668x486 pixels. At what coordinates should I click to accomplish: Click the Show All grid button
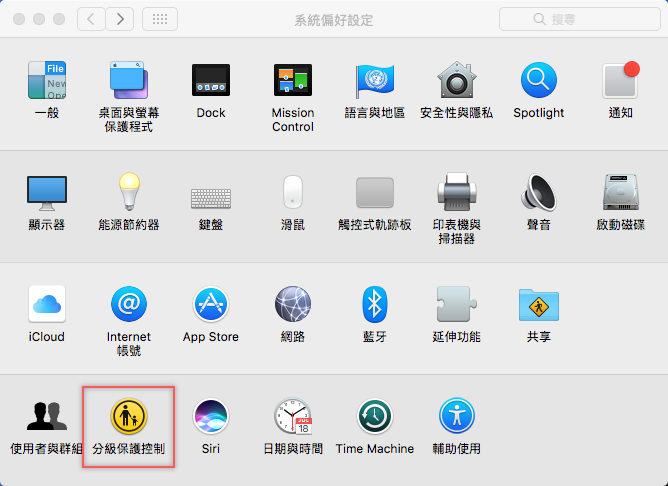point(160,19)
